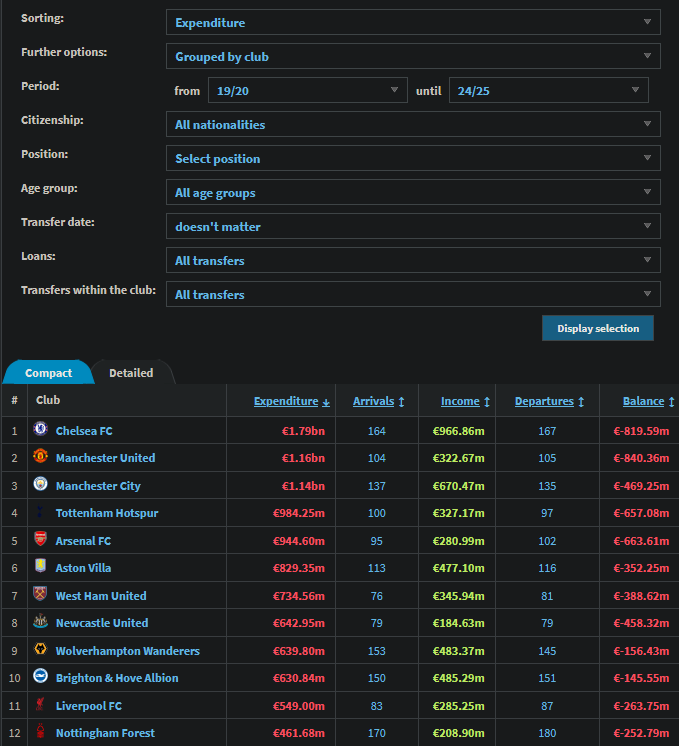
Task: Open the Sorting dropdown showing Expenditure
Action: tap(413, 22)
